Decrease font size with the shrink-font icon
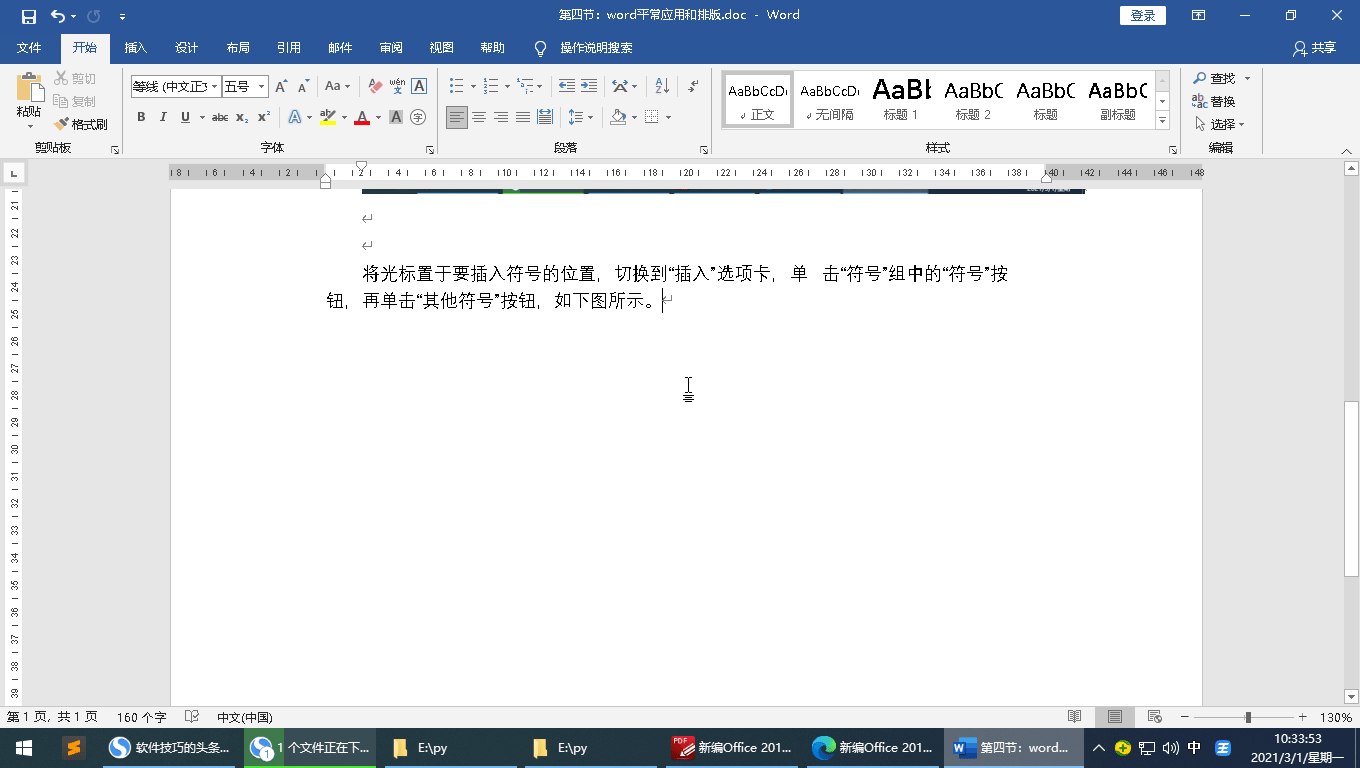 tap(303, 87)
